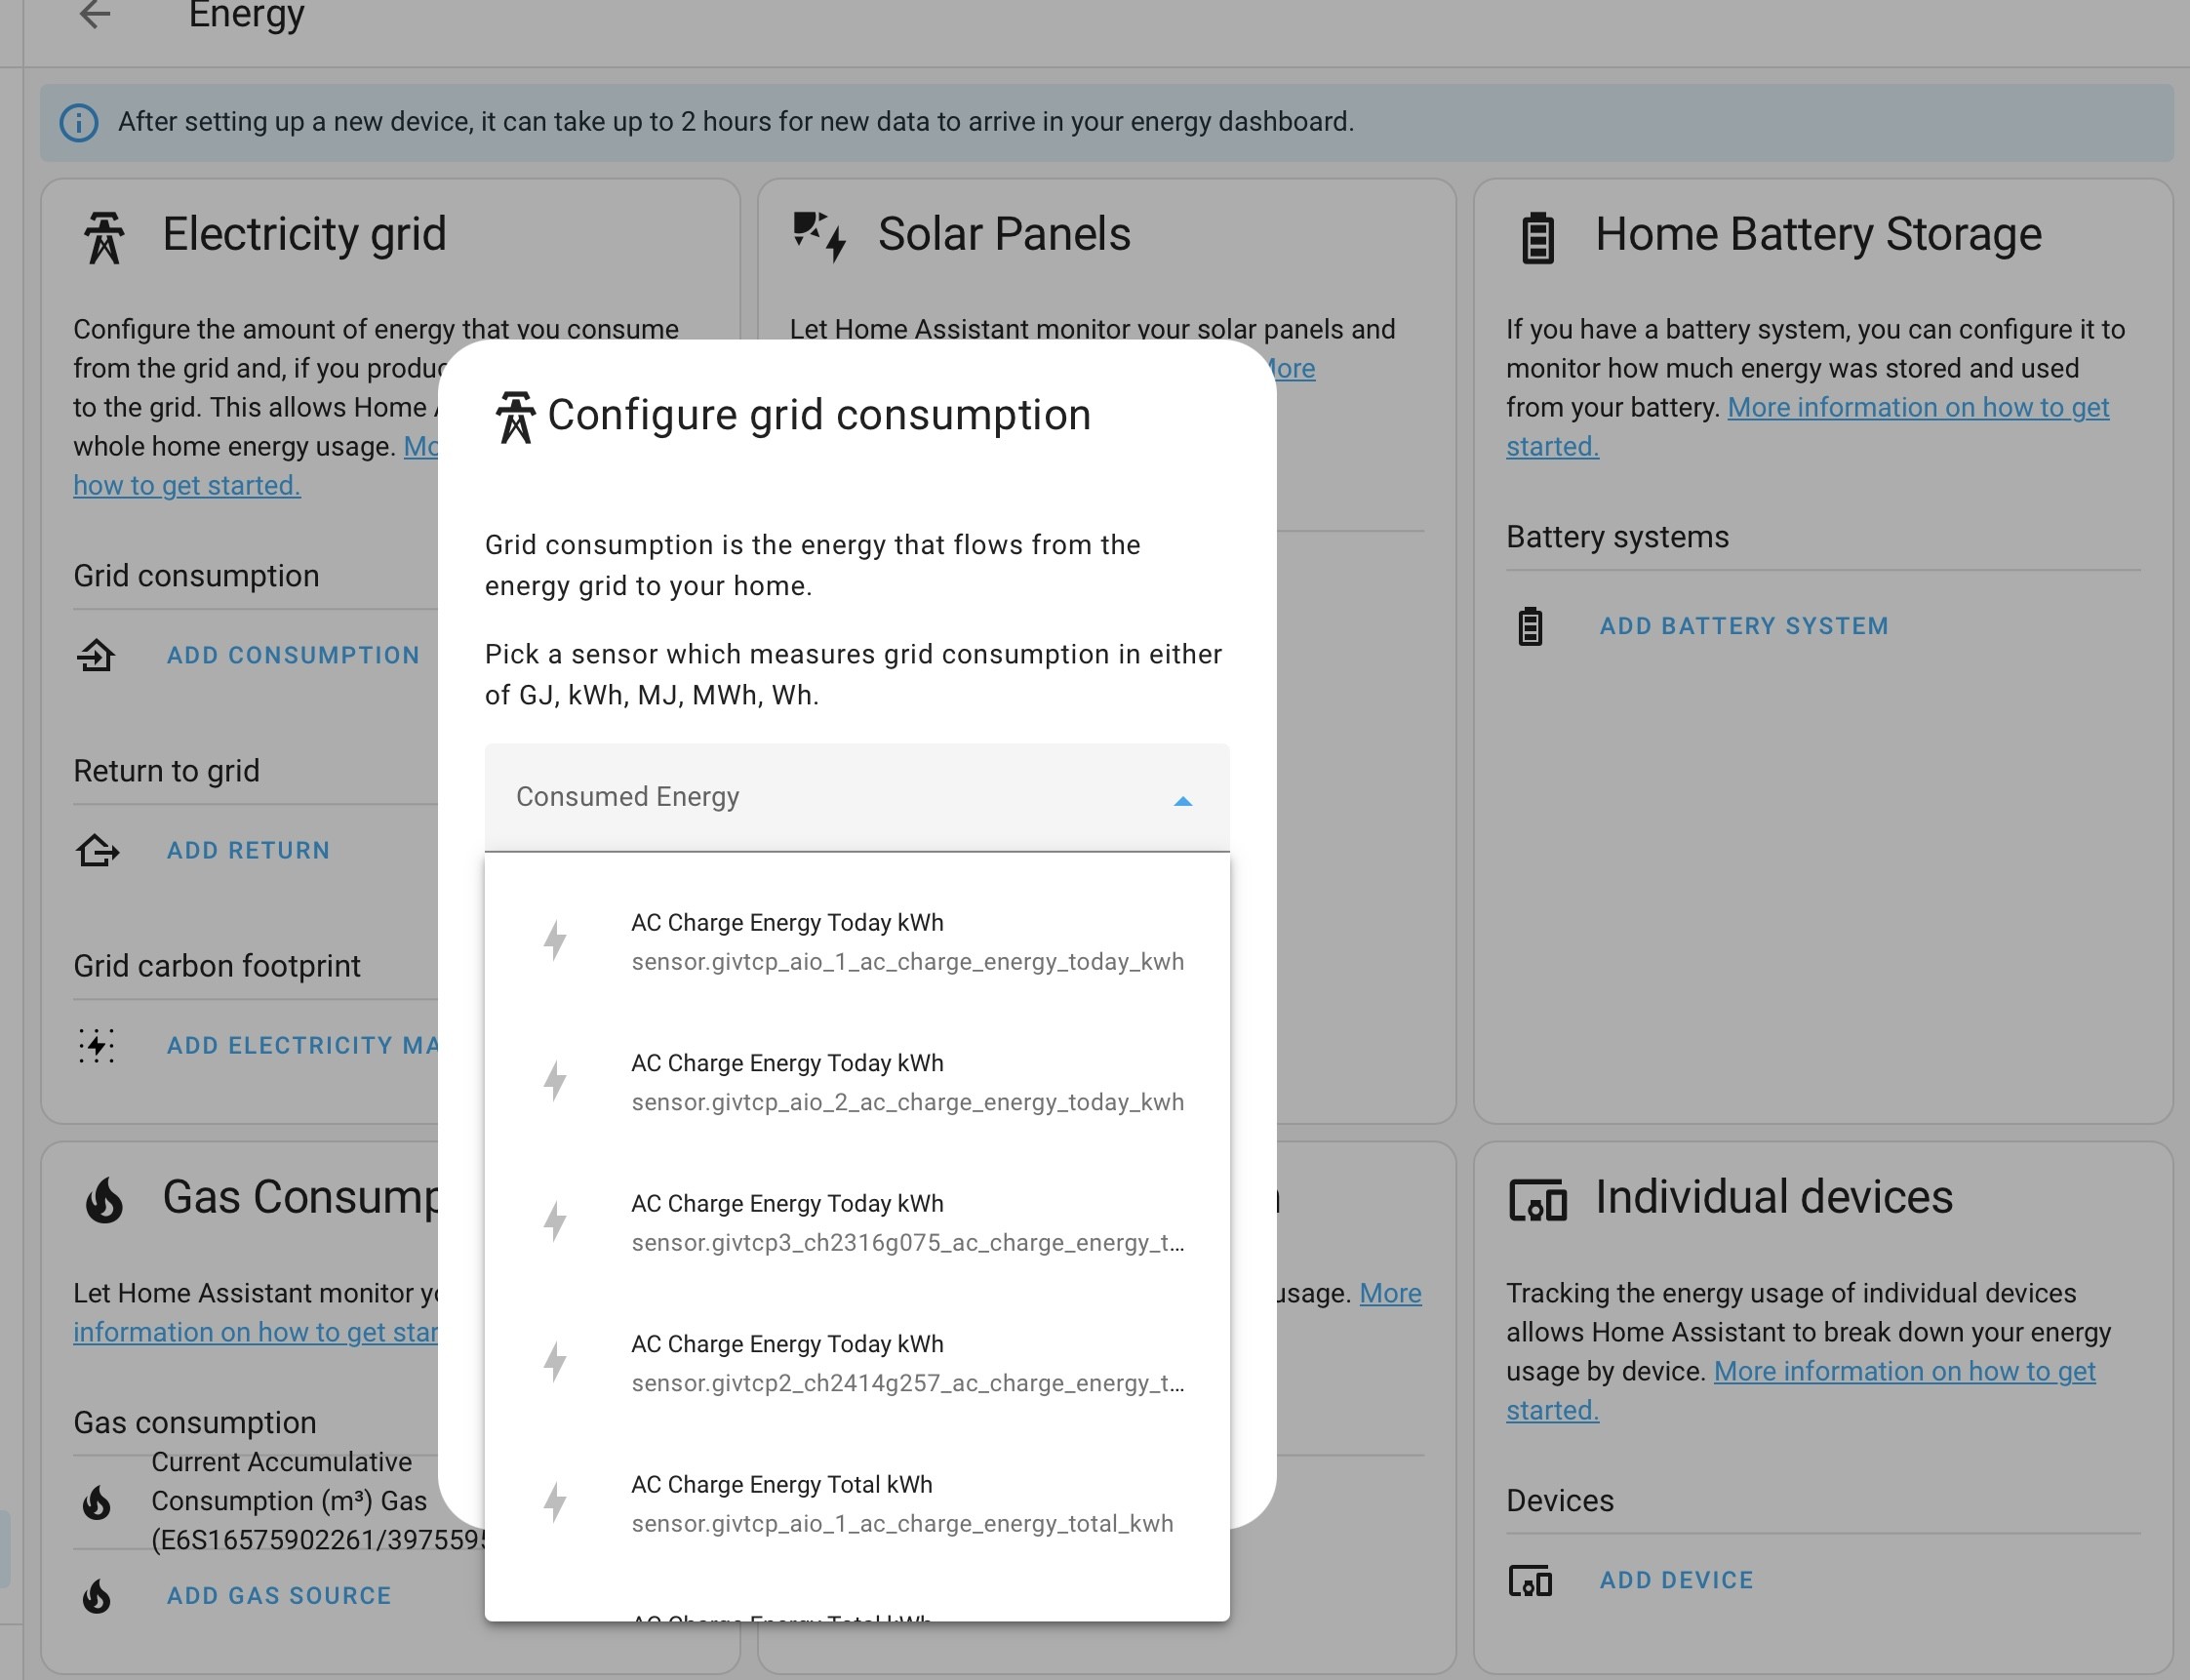2190x1680 pixels.
Task: Click ADD DEVICE button
Action: 1676,1581
